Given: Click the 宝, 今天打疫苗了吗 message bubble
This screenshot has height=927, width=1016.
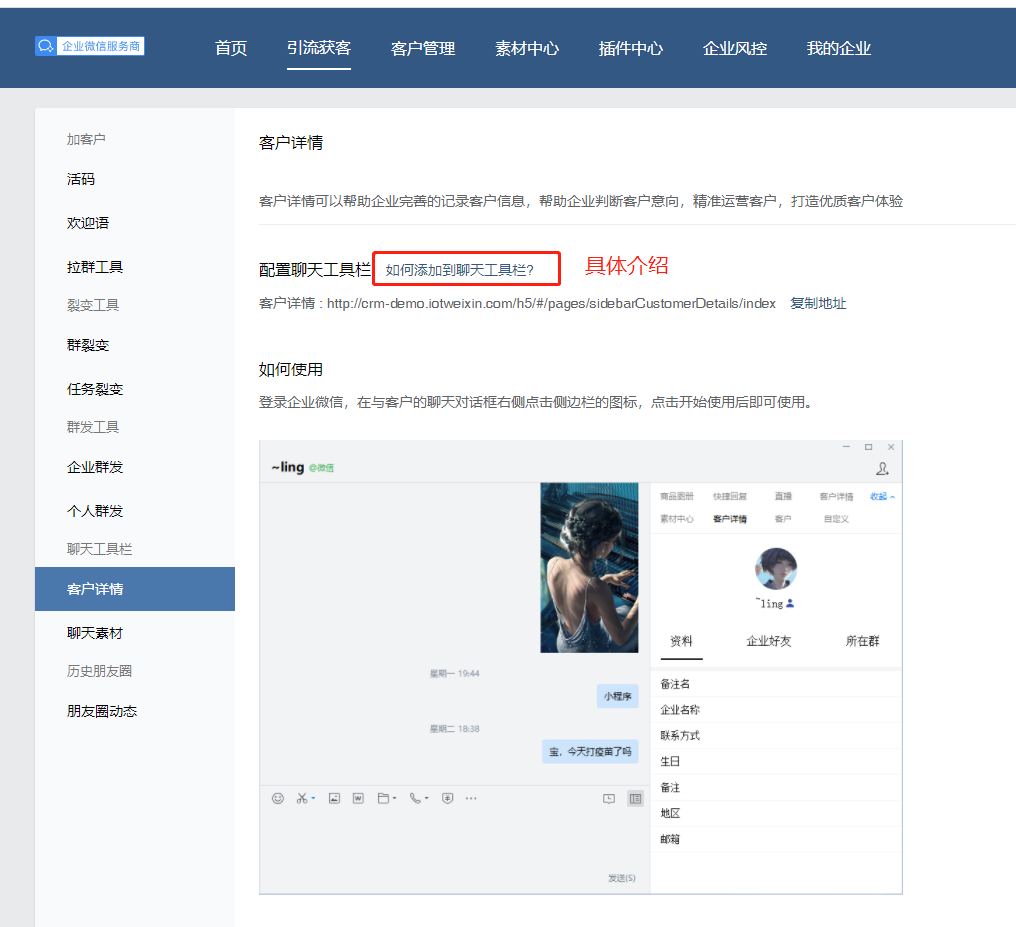Looking at the screenshot, I should coord(590,751).
